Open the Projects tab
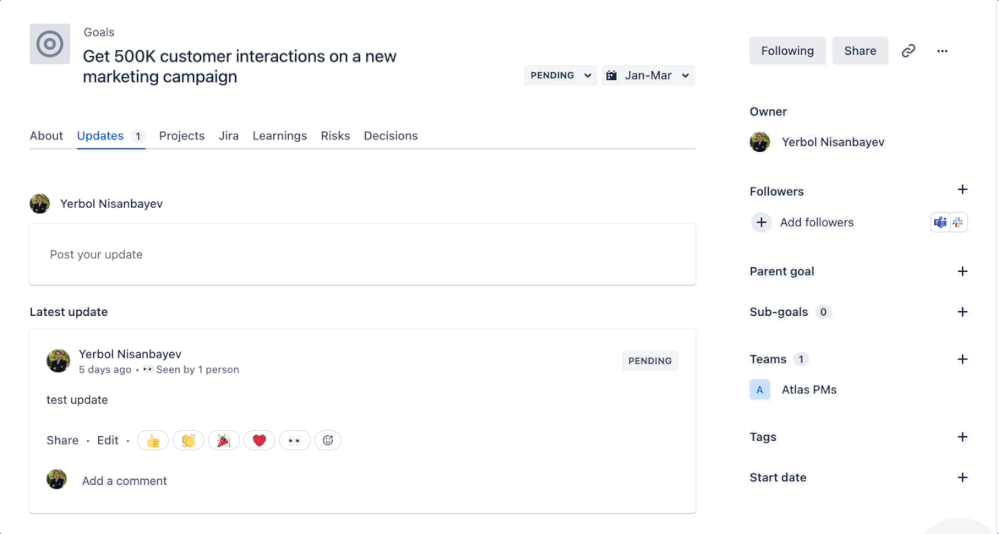The width and height of the screenshot is (999, 534). point(182,136)
